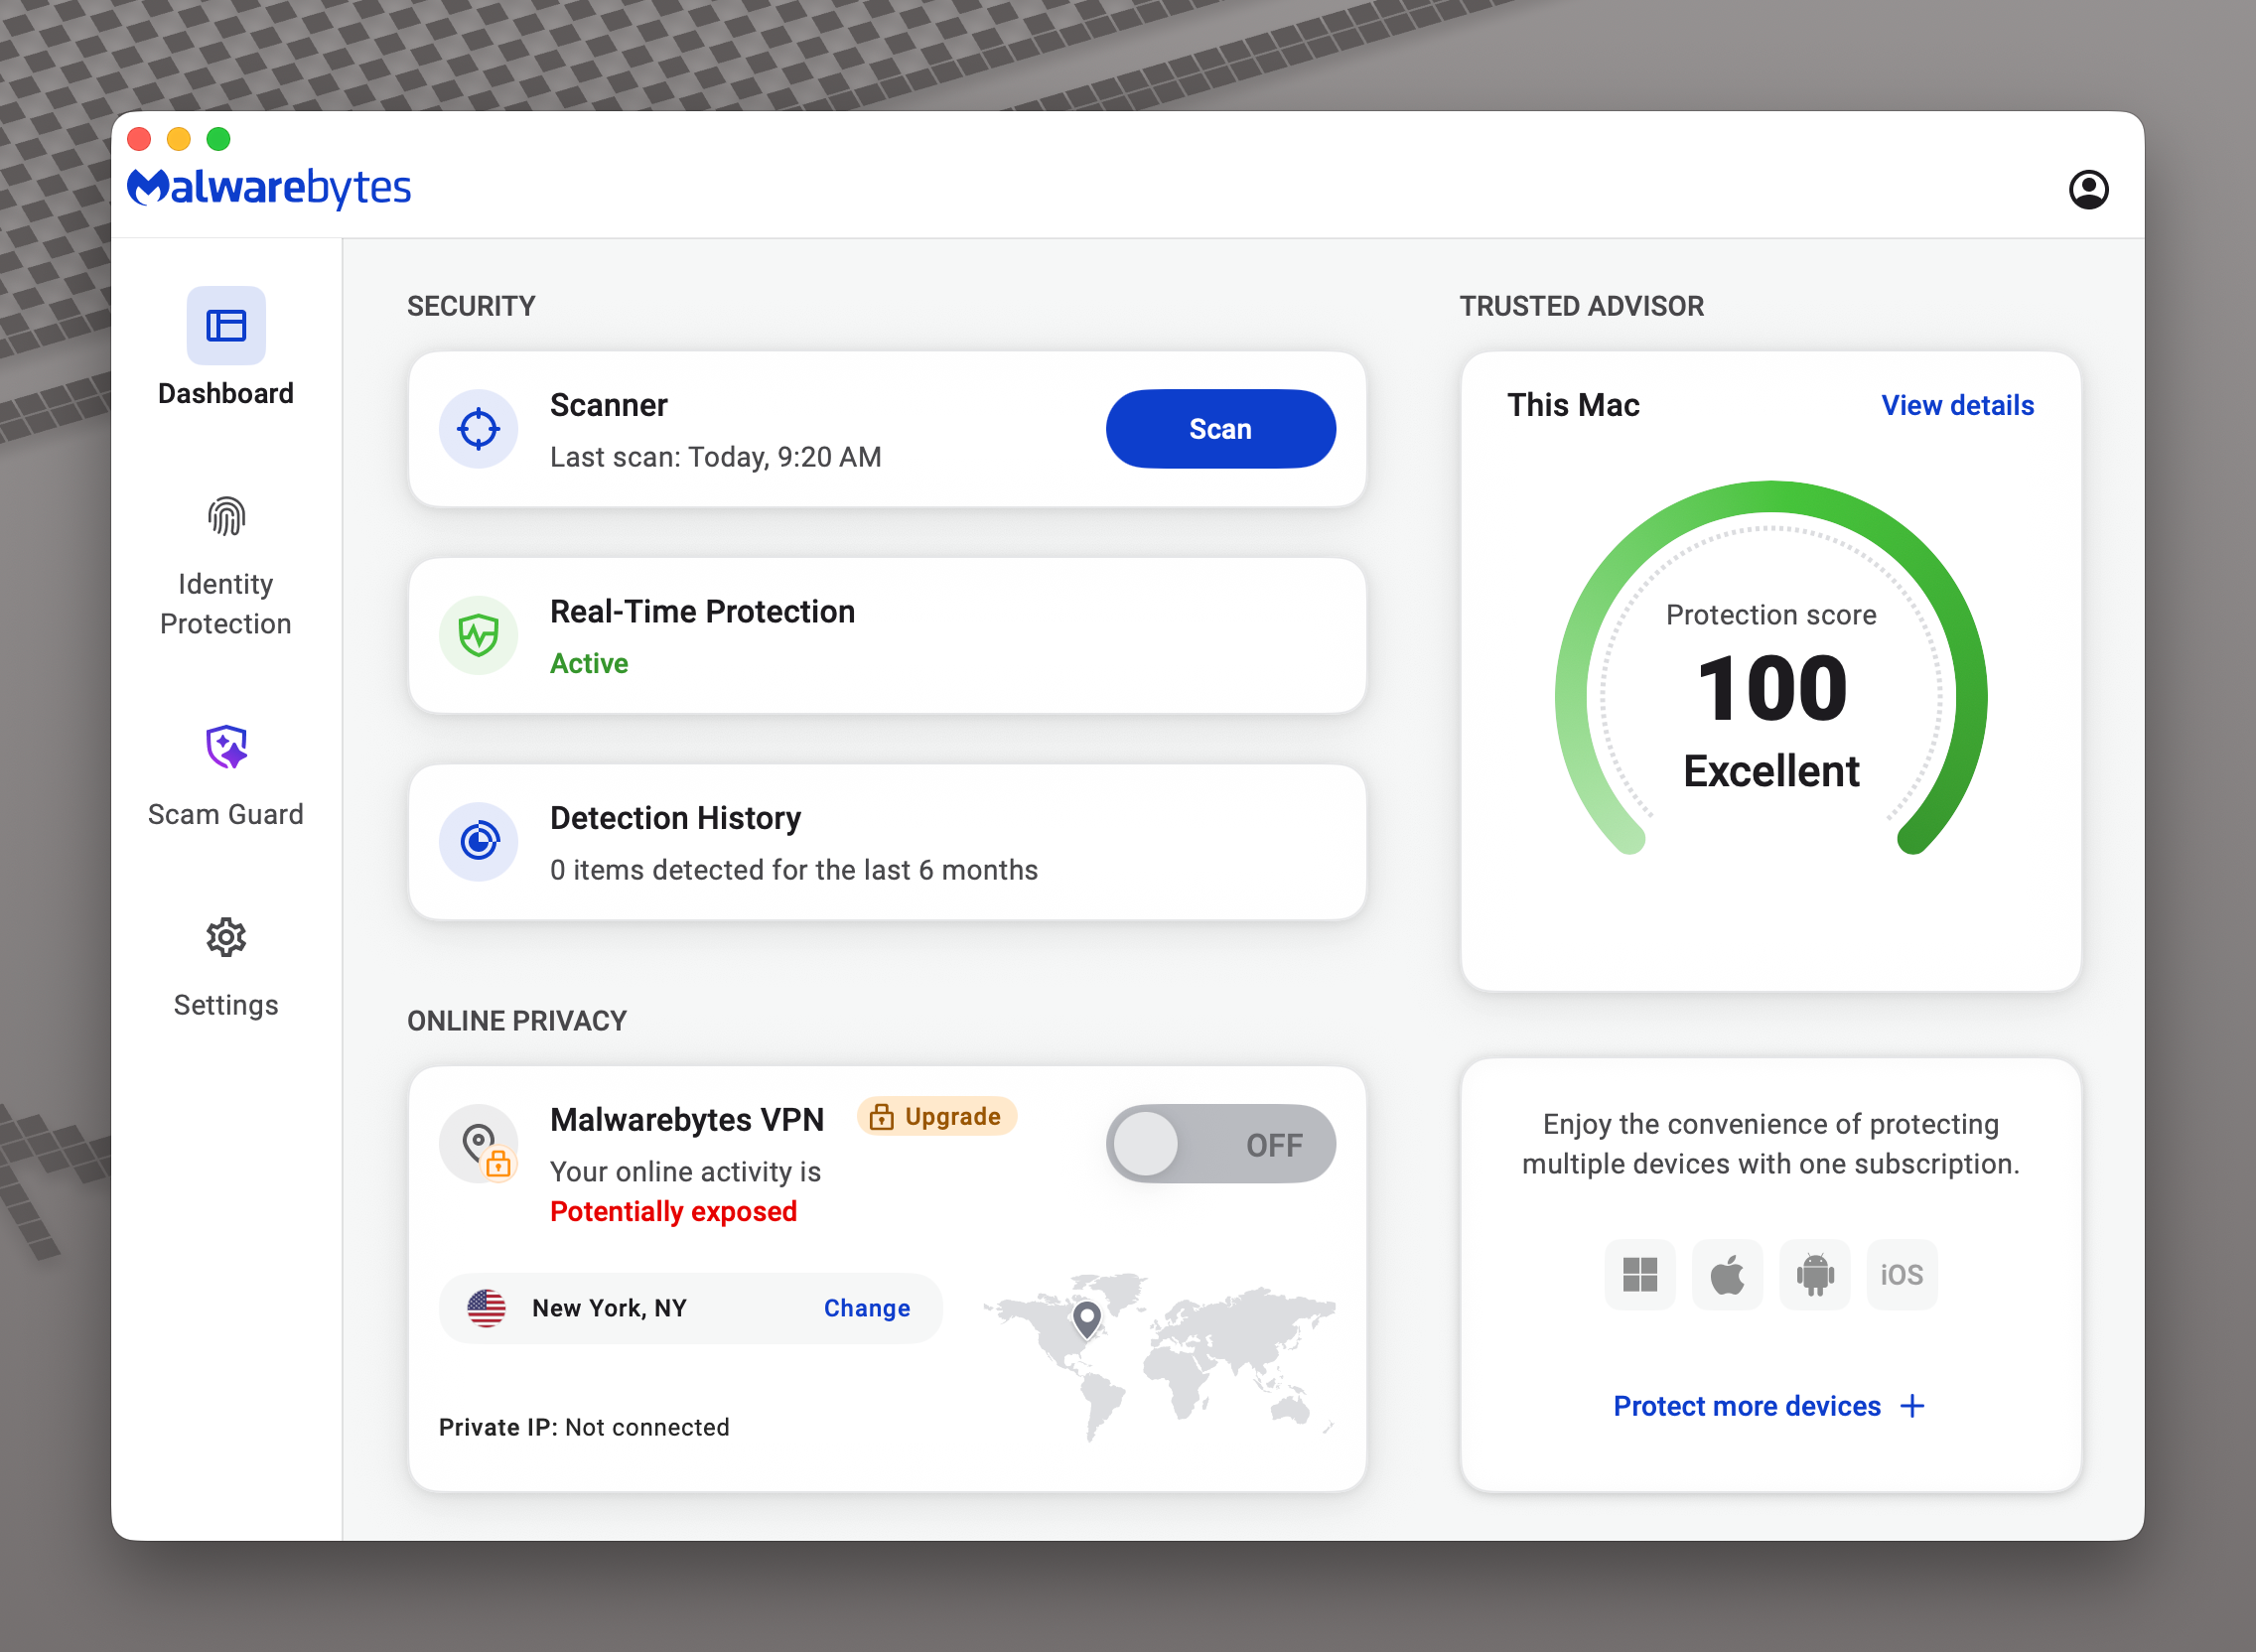Click the Scanner crosshair icon
The image size is (2256, 1652).
tap(478, 428)
